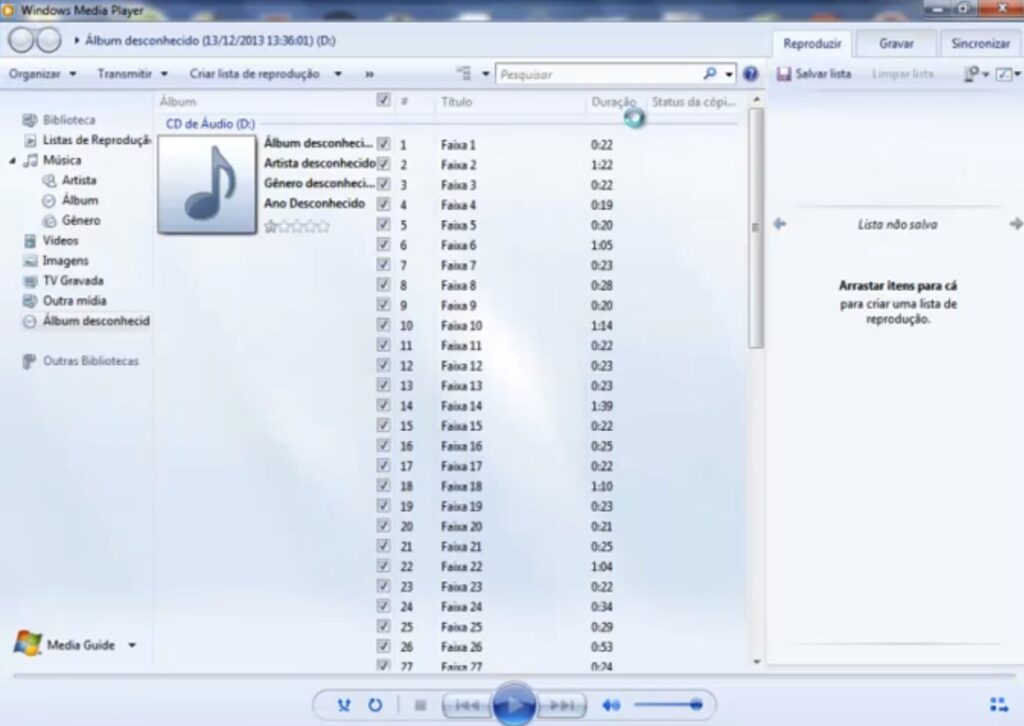Skip to next track
This screenshot has width=1024, height=726.
click(561, 705)
